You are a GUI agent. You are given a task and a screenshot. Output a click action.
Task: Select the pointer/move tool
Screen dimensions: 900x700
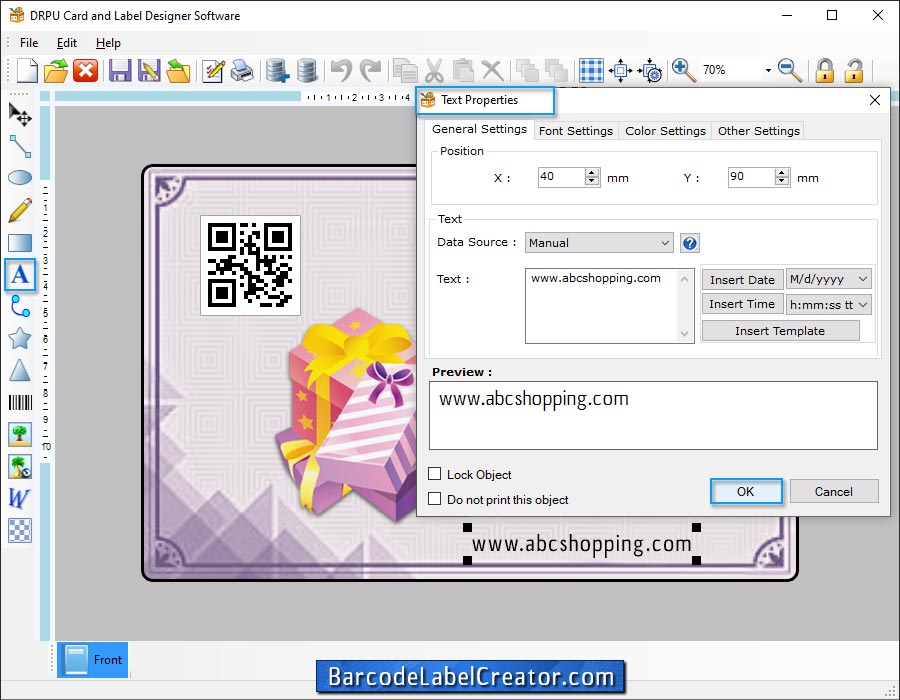(x=20, y=114)
